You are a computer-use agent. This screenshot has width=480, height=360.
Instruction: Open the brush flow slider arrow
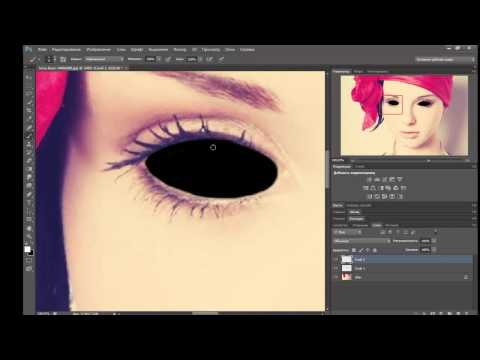click(201, 59)
